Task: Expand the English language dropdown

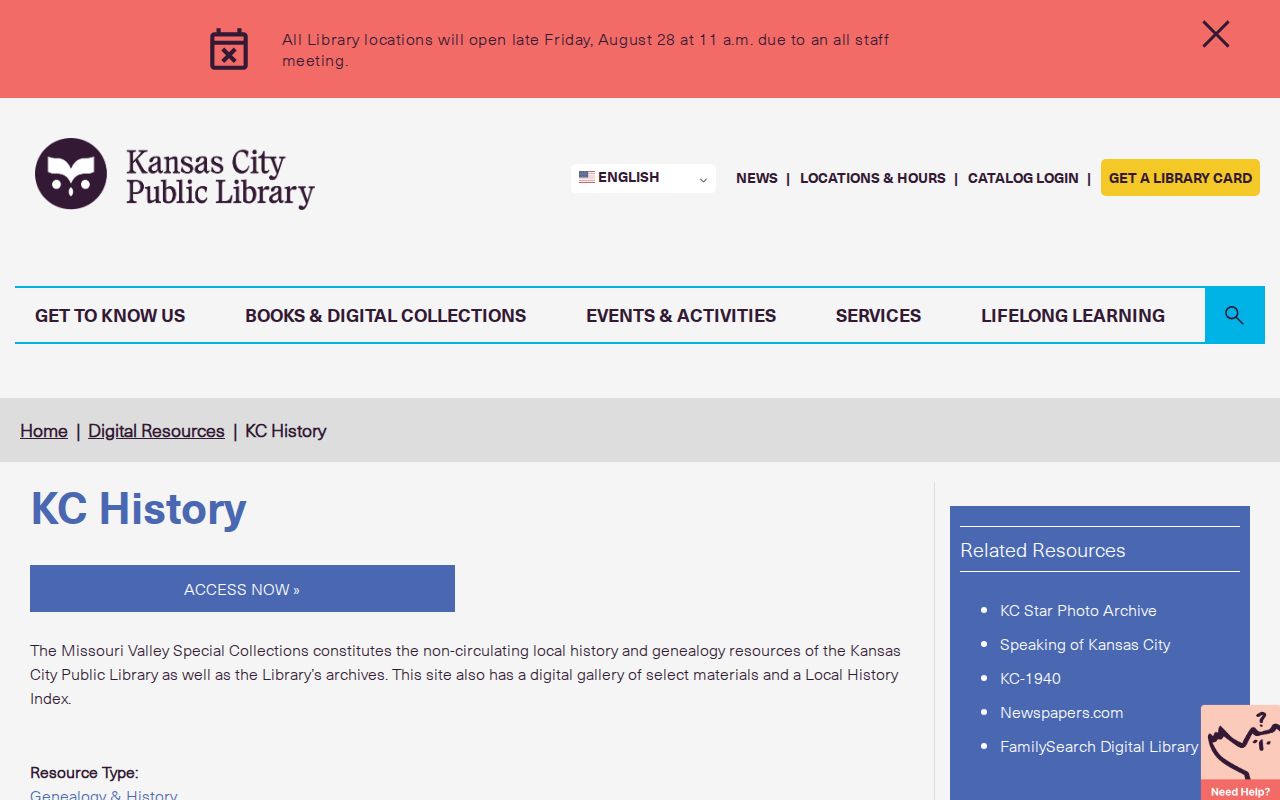Action: [x=643, y=178]
